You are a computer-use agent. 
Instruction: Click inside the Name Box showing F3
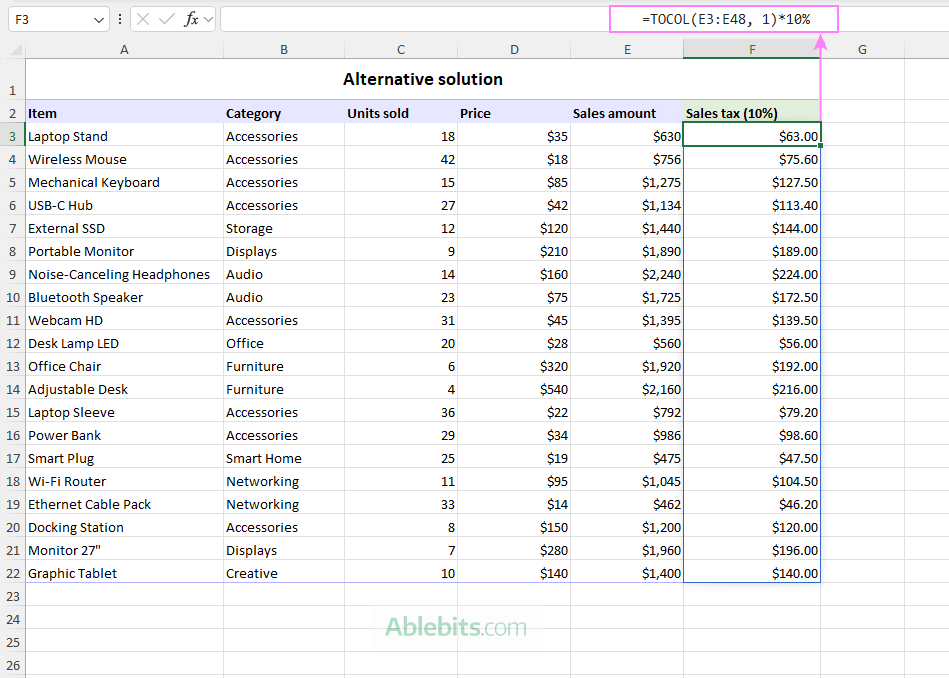pyautogui.click(x=45, y=19)
